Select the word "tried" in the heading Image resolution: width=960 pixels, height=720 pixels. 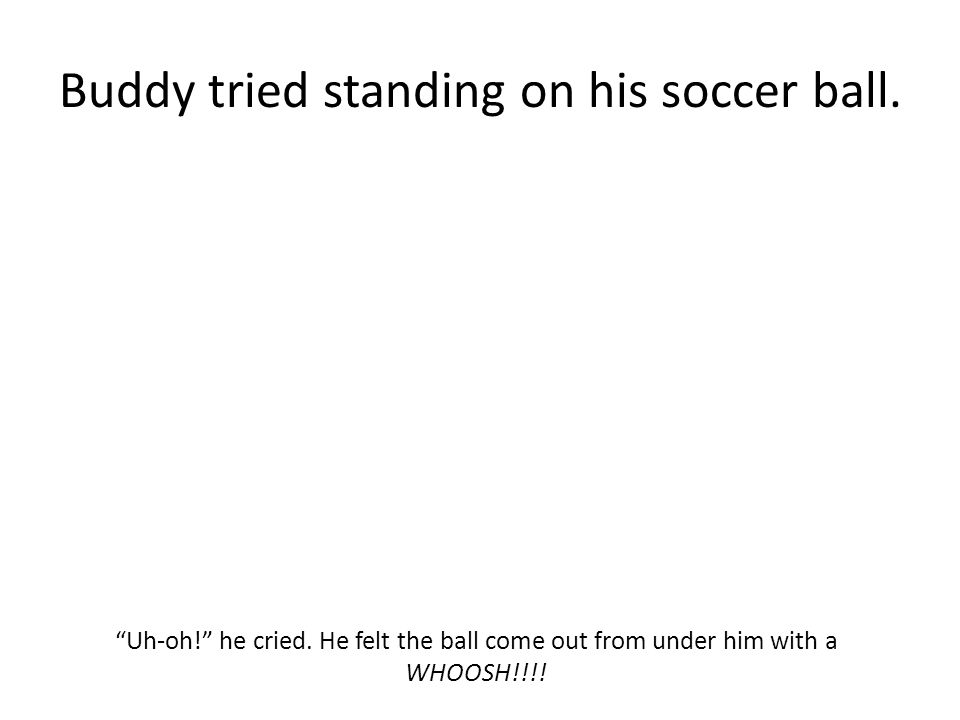pyautogui.click(x=258, y=91)
